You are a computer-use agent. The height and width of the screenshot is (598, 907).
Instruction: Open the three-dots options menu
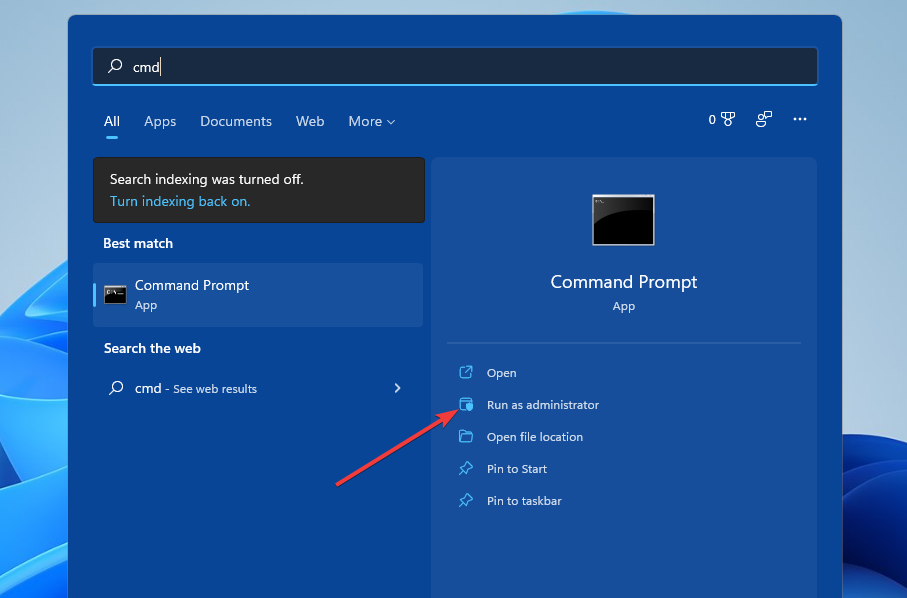point(799,119)
